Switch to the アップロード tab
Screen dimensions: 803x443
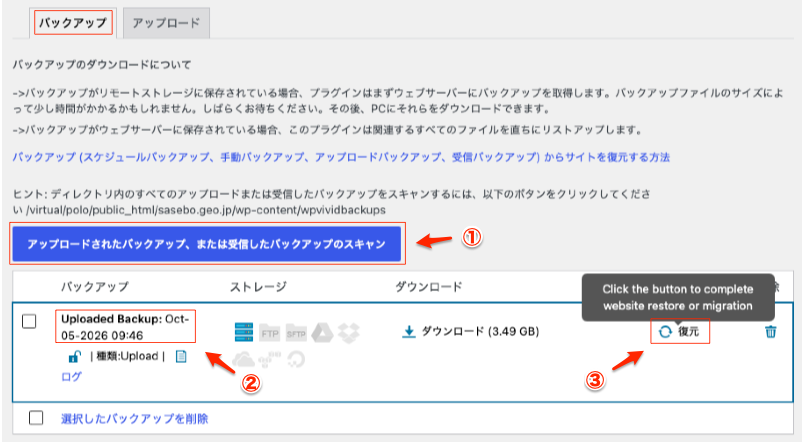click(x=166, y=23)
